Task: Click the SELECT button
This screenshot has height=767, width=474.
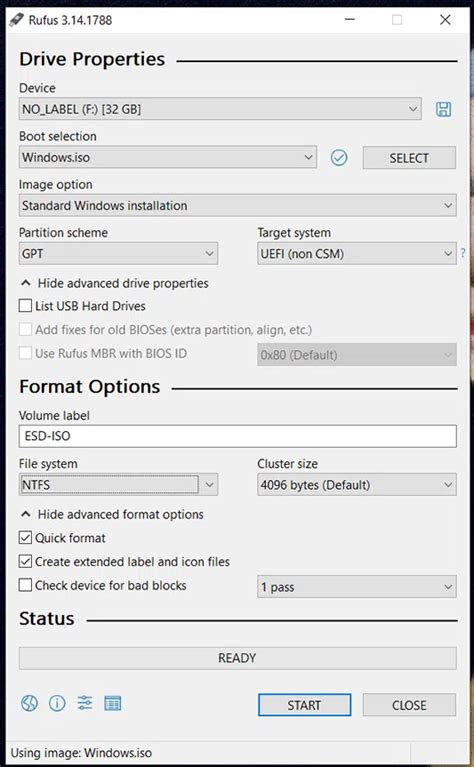Action: pyautogui.click(x=409, y=158)
